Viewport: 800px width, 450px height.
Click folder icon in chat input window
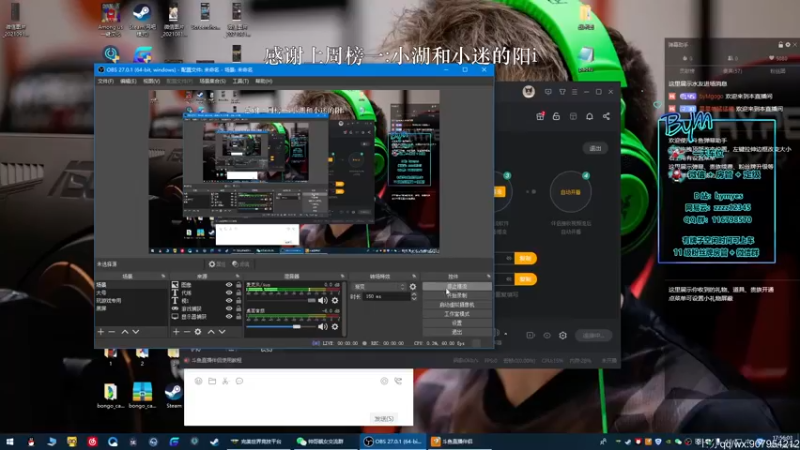tap(212, 381)
